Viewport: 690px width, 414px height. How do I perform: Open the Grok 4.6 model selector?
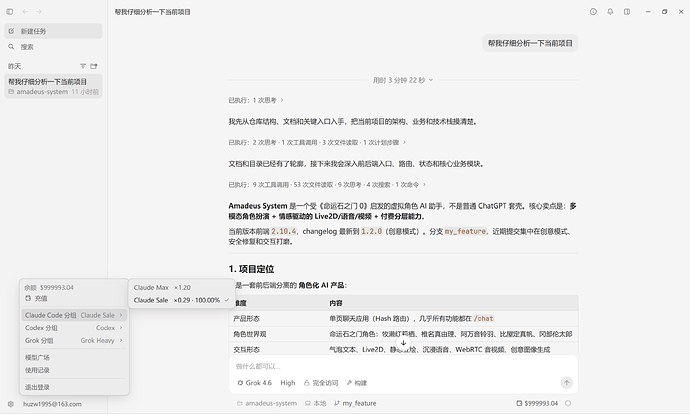point(254,383)
